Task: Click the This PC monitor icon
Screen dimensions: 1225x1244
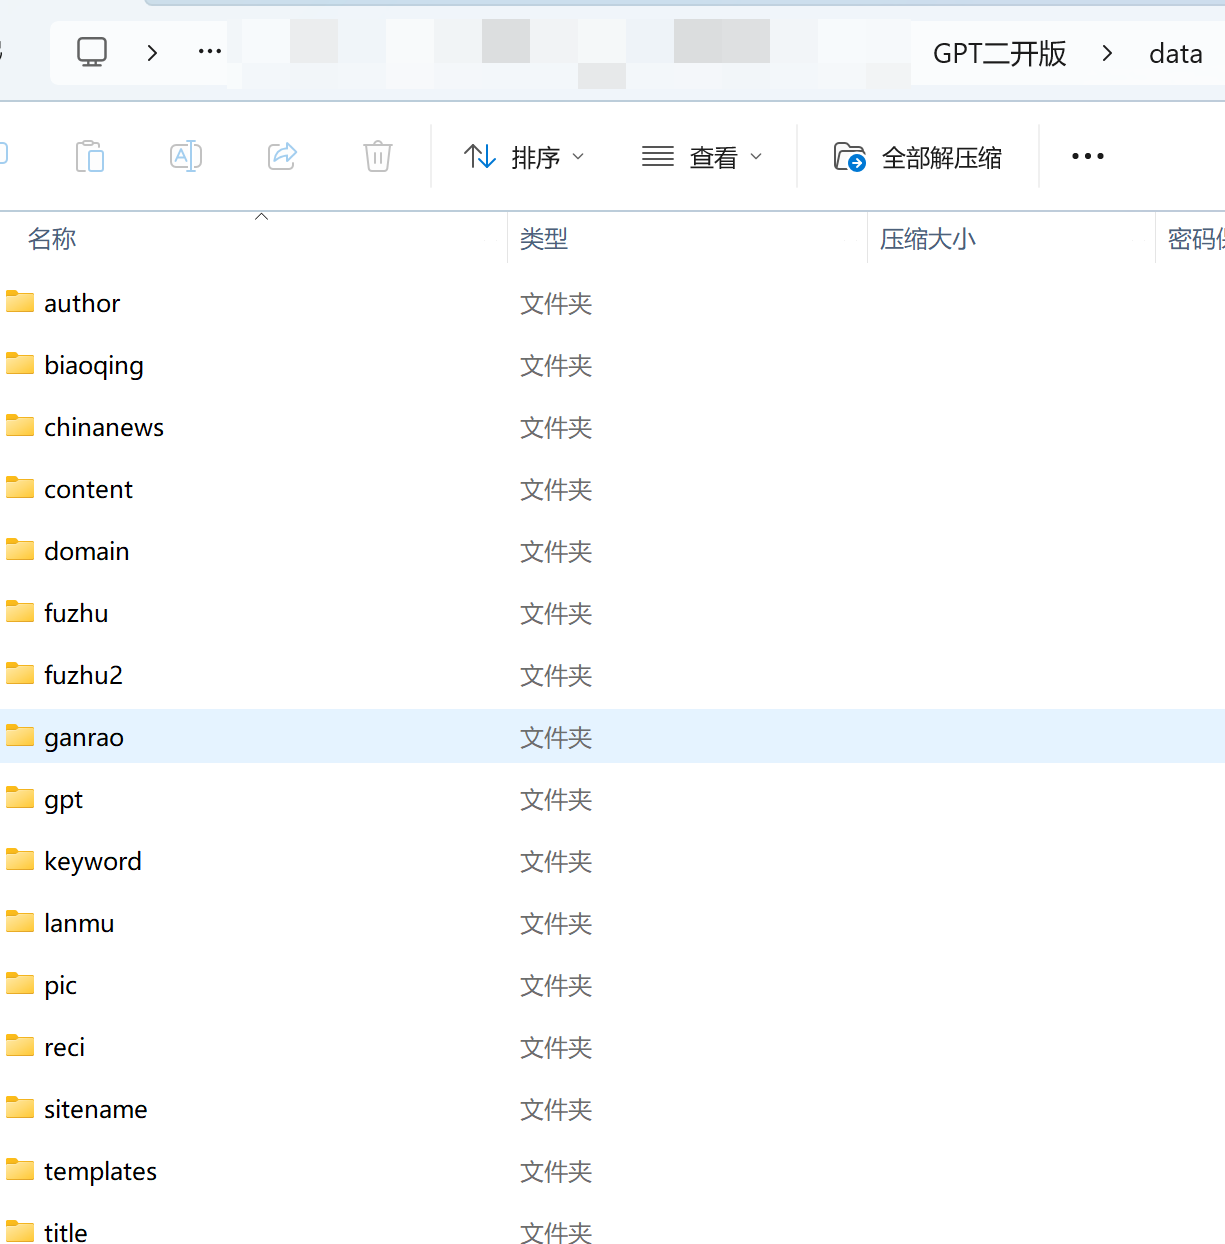Action: click(x=92, y=52)
